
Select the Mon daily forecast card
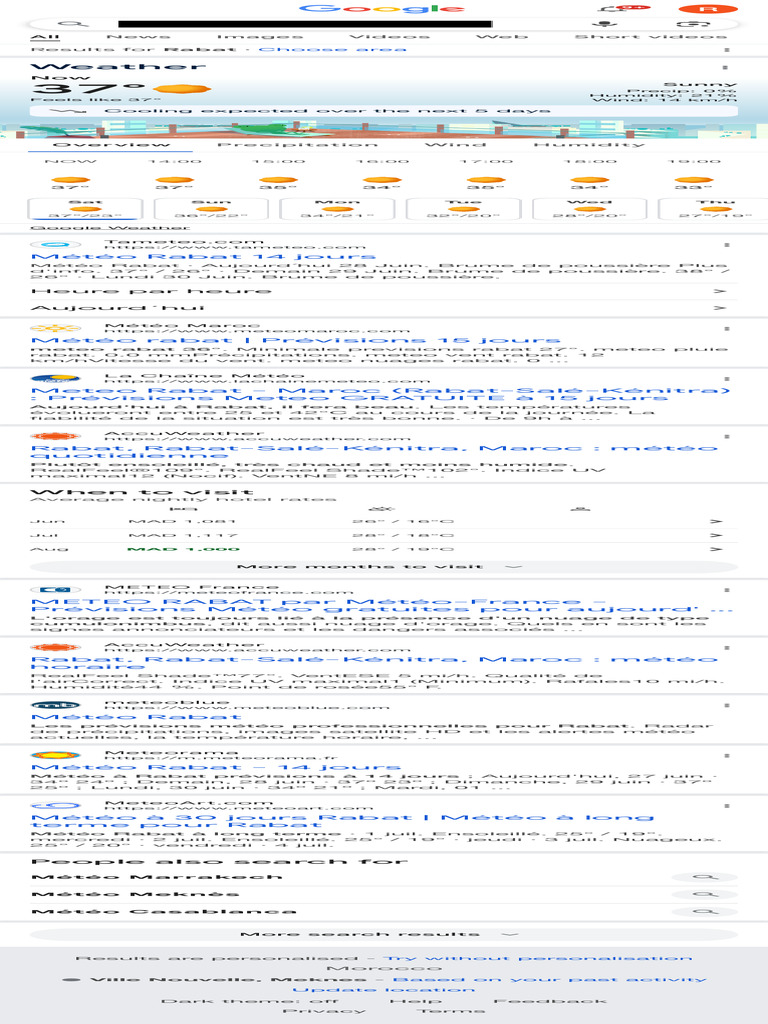337,209
